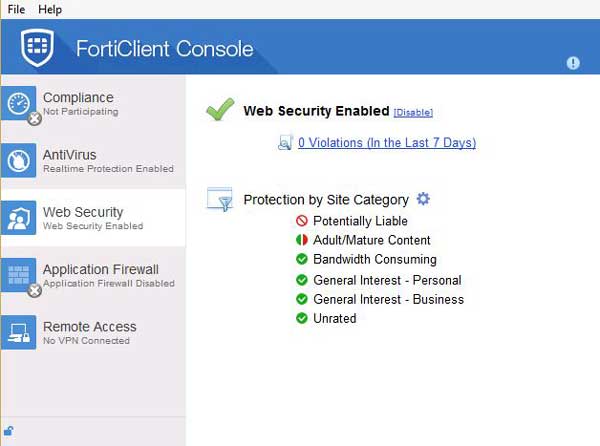Open the AntiVirus flame shield icon
This screenshot has height=446, width=600.
(21, 161)
